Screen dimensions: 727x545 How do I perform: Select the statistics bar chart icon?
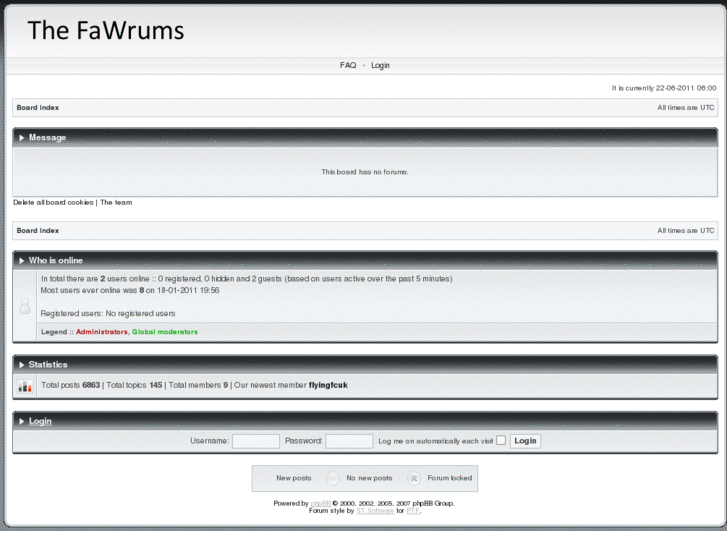click(25, 386)
